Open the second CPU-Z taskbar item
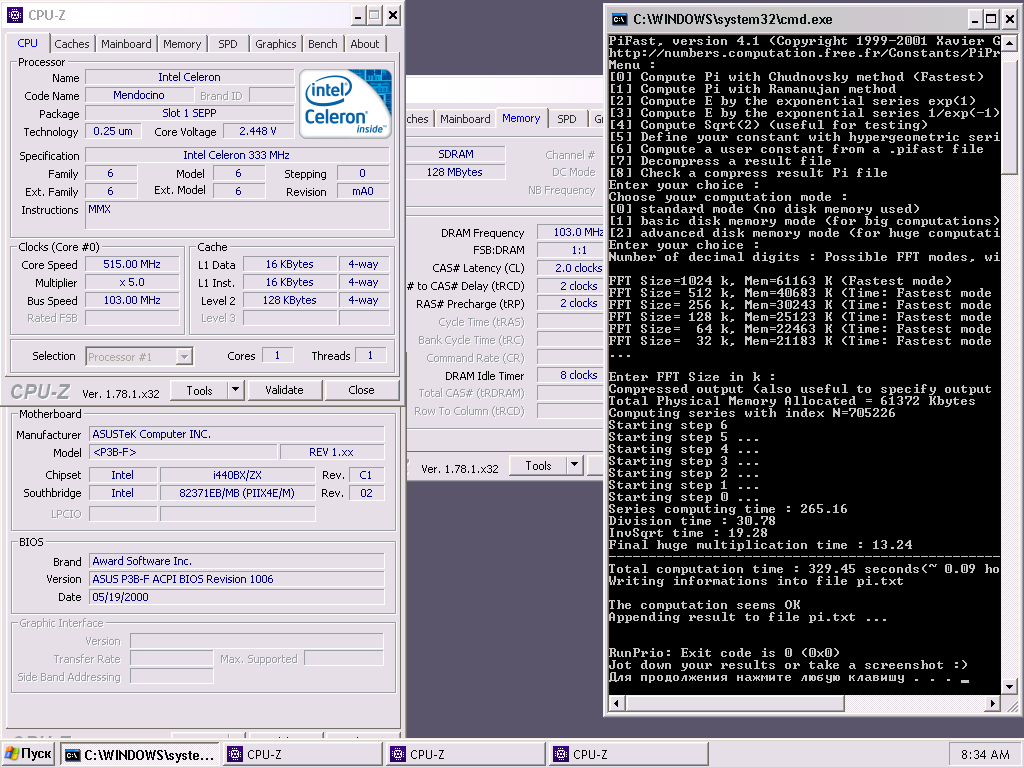This screenshot has height=768, width=1024. click(x=466, y=754)
